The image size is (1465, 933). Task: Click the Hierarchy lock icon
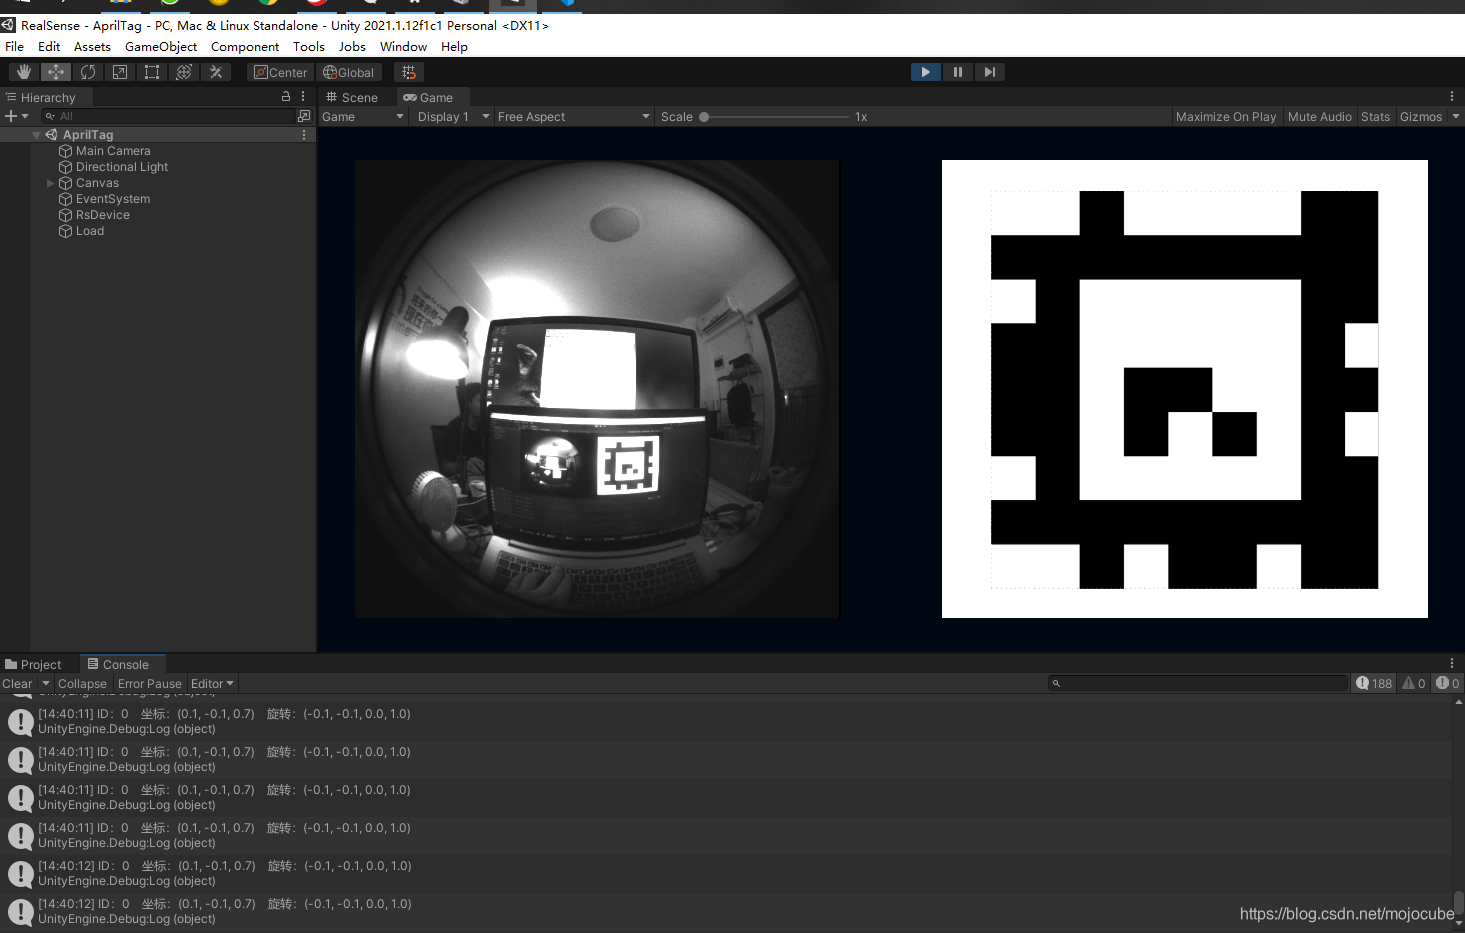click(x=286, y=97)
